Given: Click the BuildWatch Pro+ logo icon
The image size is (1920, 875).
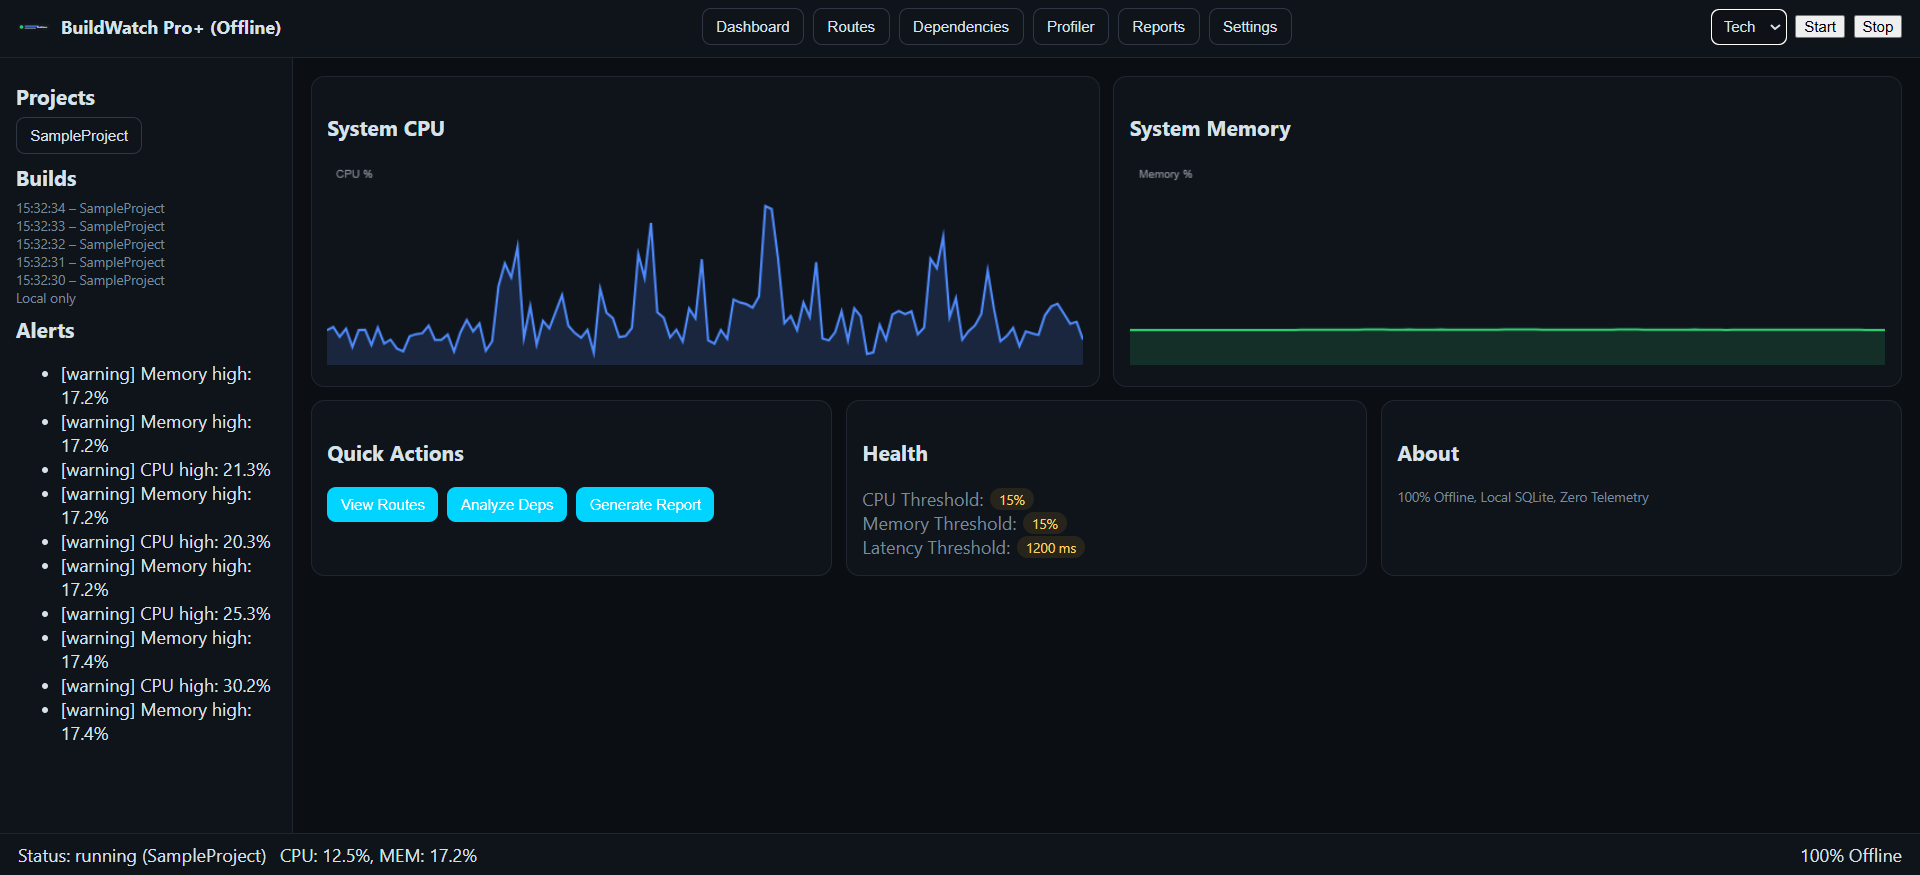Looking at the screenshot, I should [33, 27].
